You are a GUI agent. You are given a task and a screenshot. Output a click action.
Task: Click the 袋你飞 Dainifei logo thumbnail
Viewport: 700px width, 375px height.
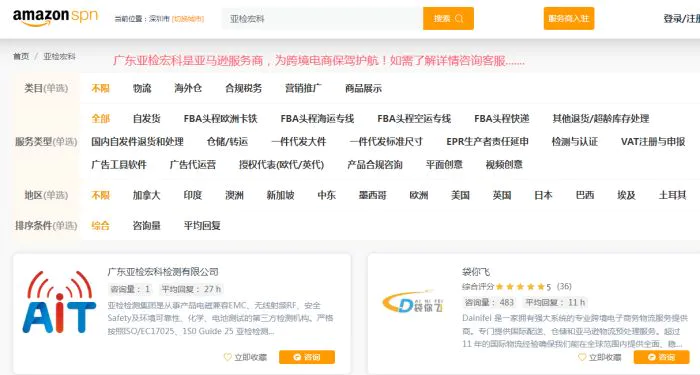[413, 302]
